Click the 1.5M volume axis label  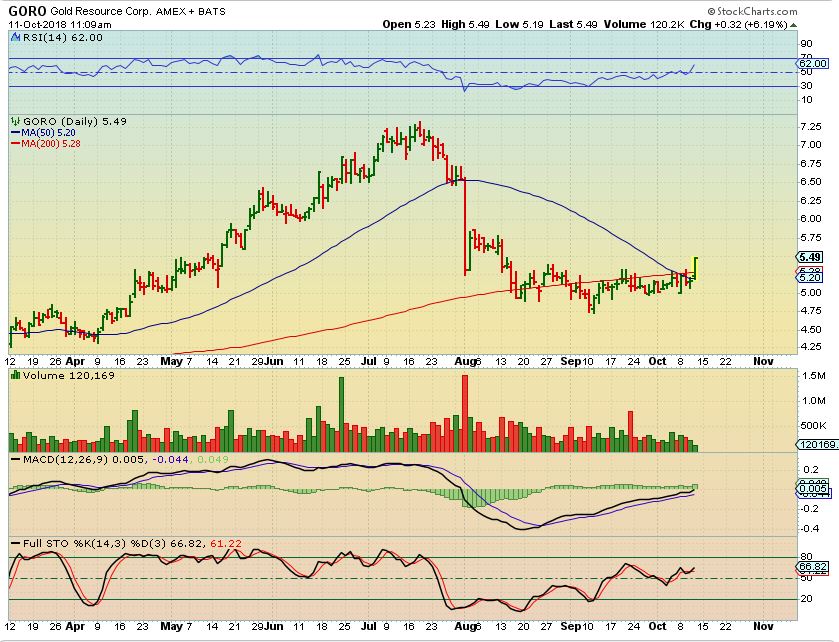(x=813, y=376)
